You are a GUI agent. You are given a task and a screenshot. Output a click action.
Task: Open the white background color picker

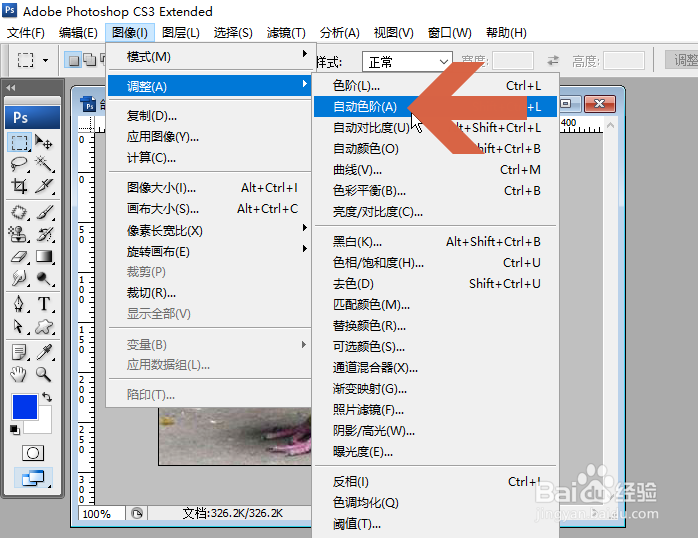(x=43, y=423)
